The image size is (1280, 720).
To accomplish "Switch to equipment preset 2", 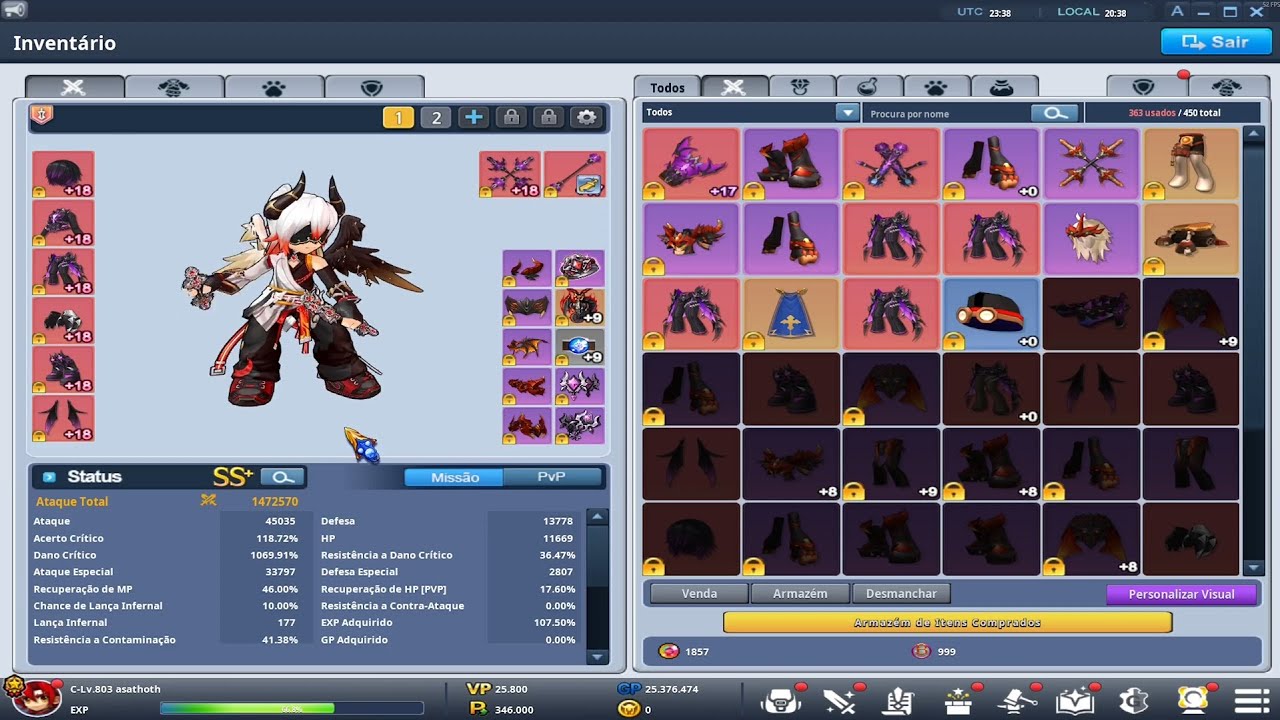I will click(435, 117).
